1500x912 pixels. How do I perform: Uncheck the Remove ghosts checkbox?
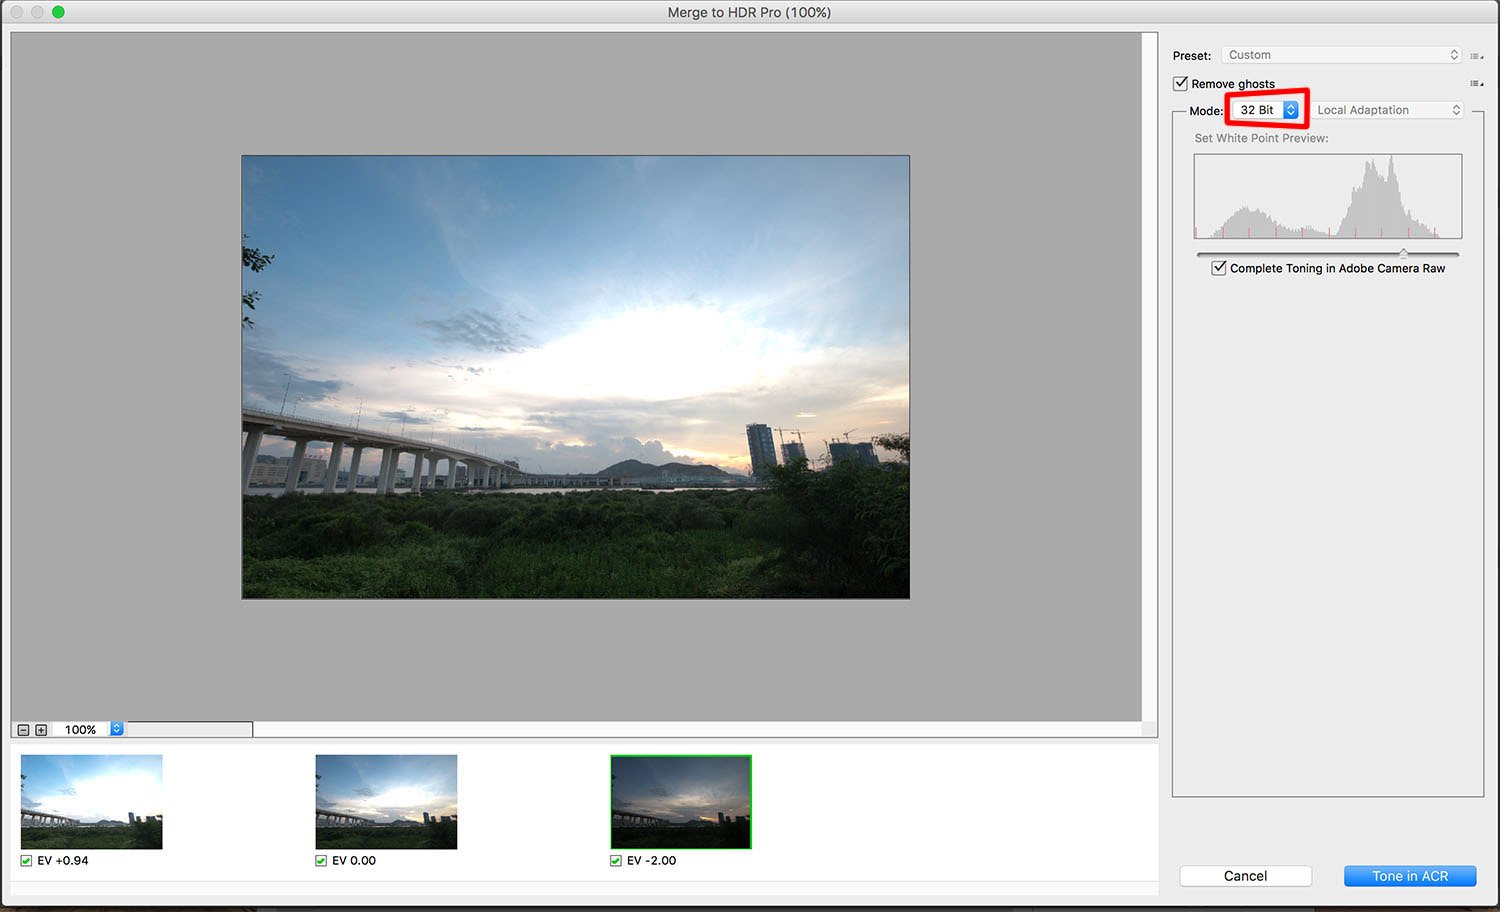[1180, 83]
